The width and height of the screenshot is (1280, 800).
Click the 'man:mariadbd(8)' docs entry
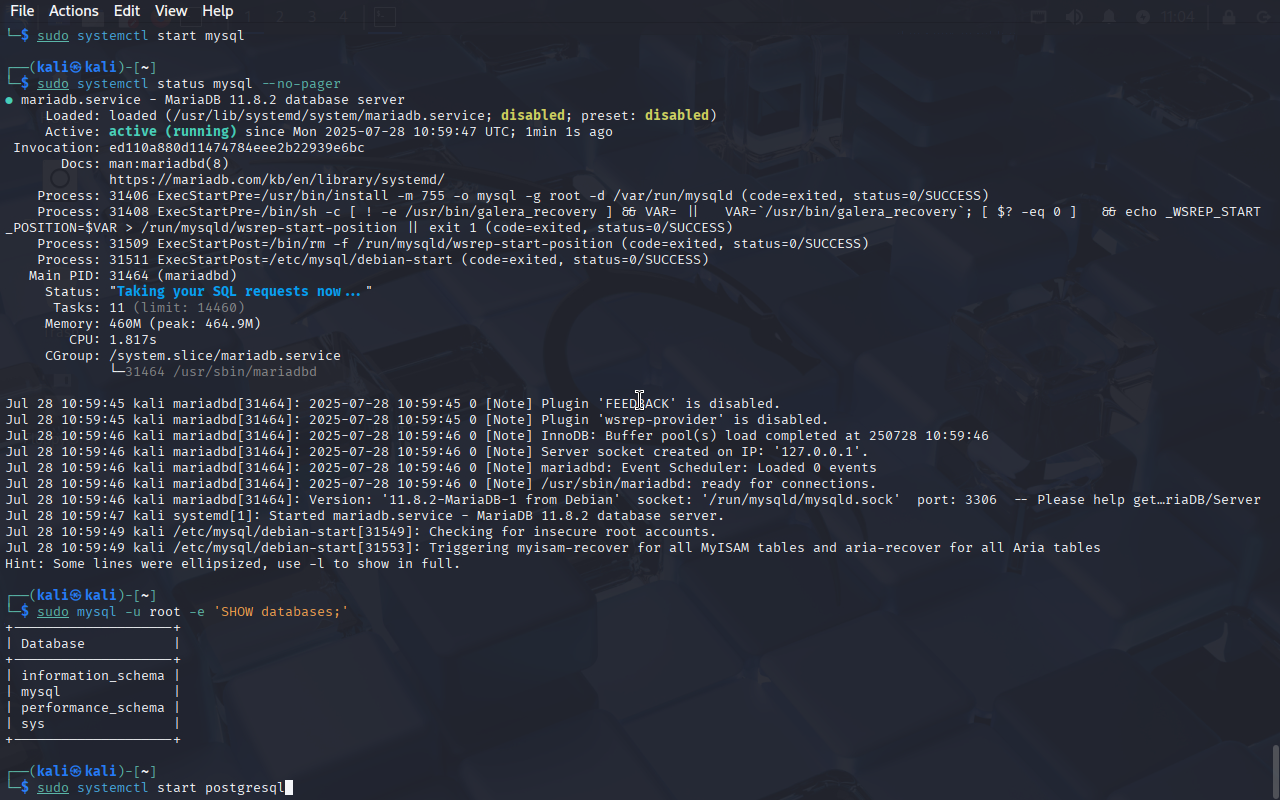(x=169, y=164)
